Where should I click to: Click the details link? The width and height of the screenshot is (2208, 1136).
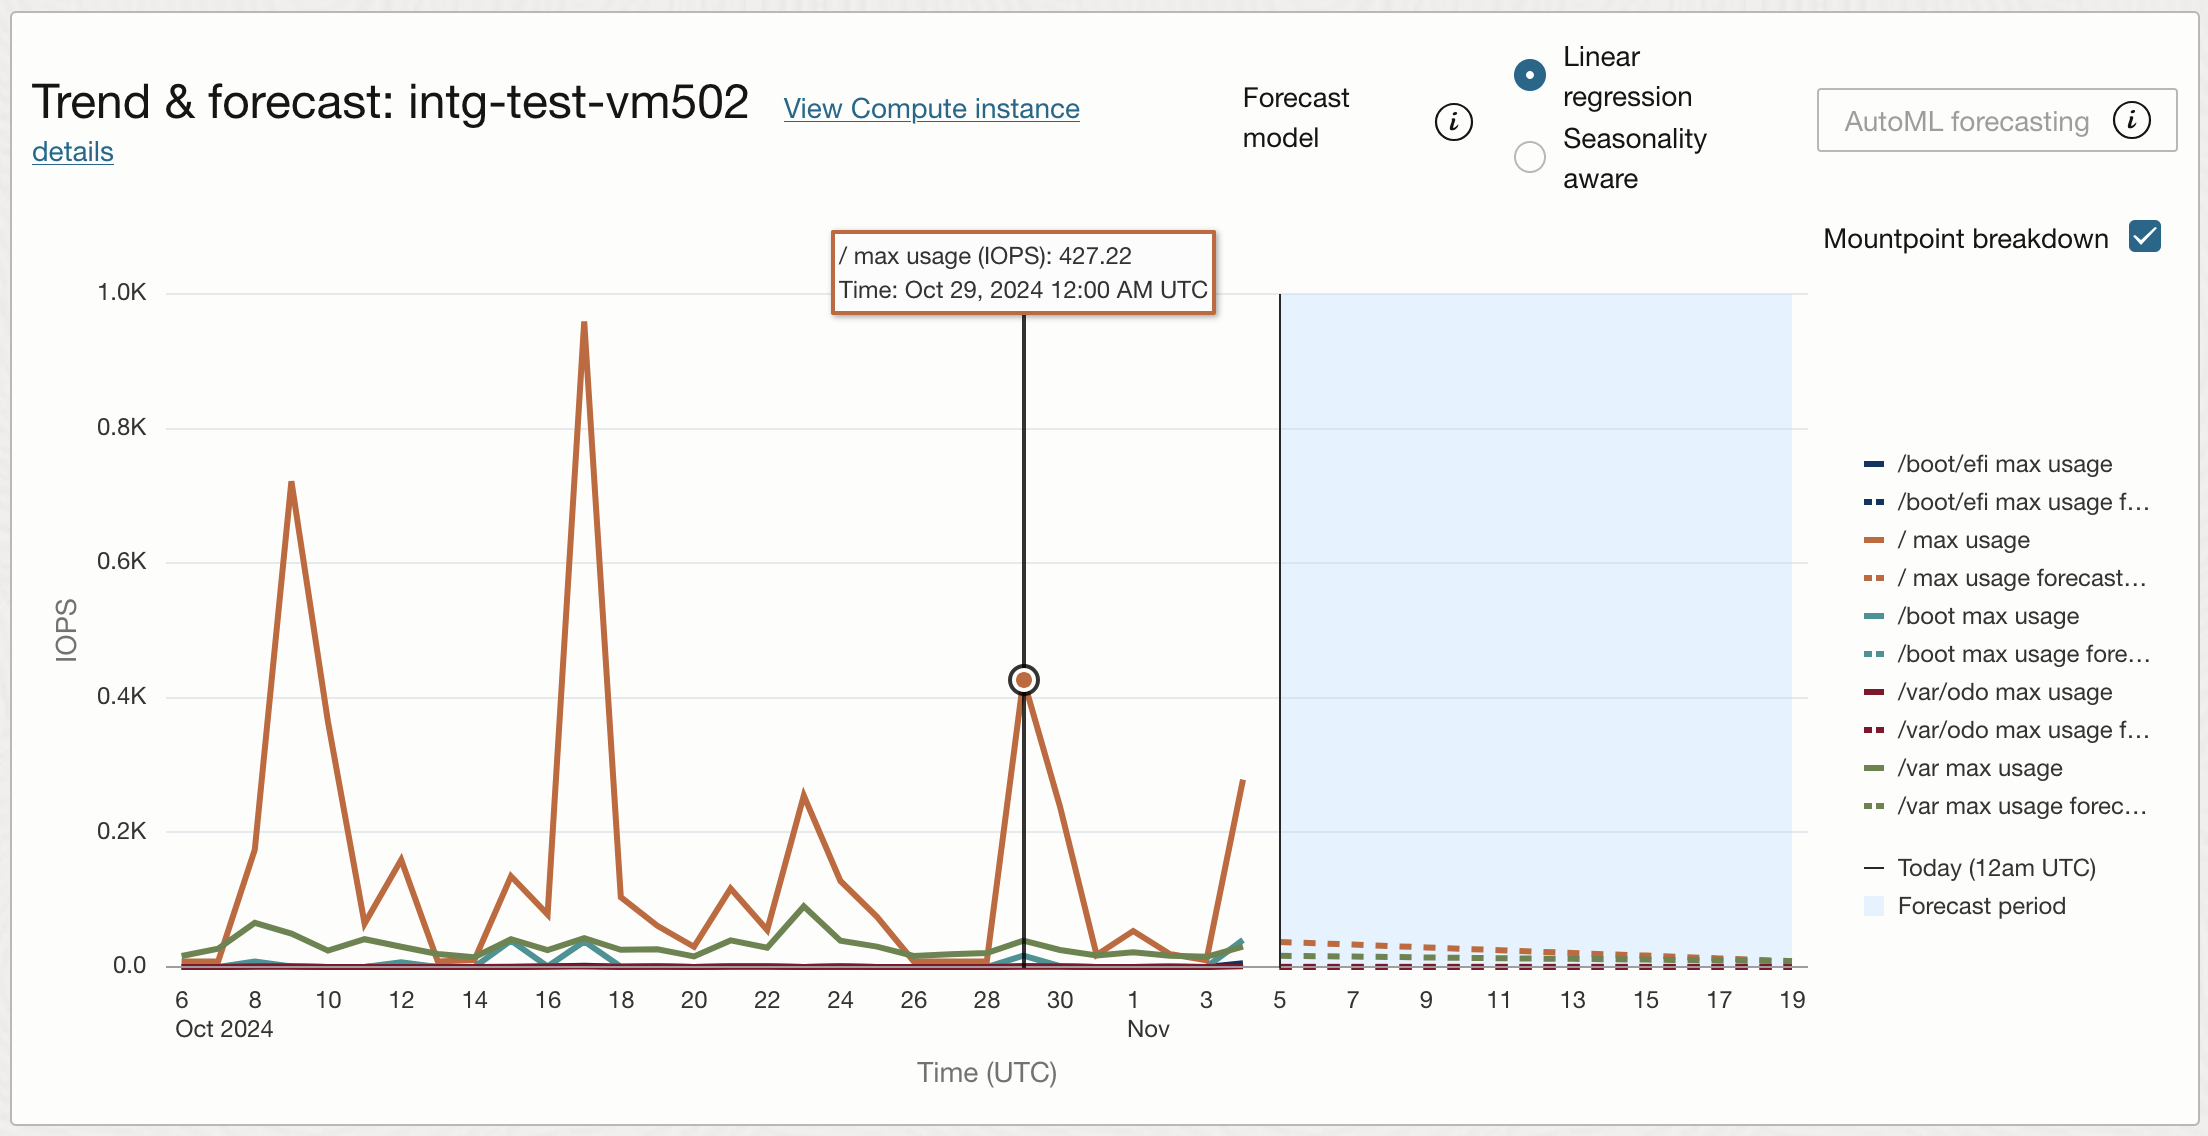(73, 152)
